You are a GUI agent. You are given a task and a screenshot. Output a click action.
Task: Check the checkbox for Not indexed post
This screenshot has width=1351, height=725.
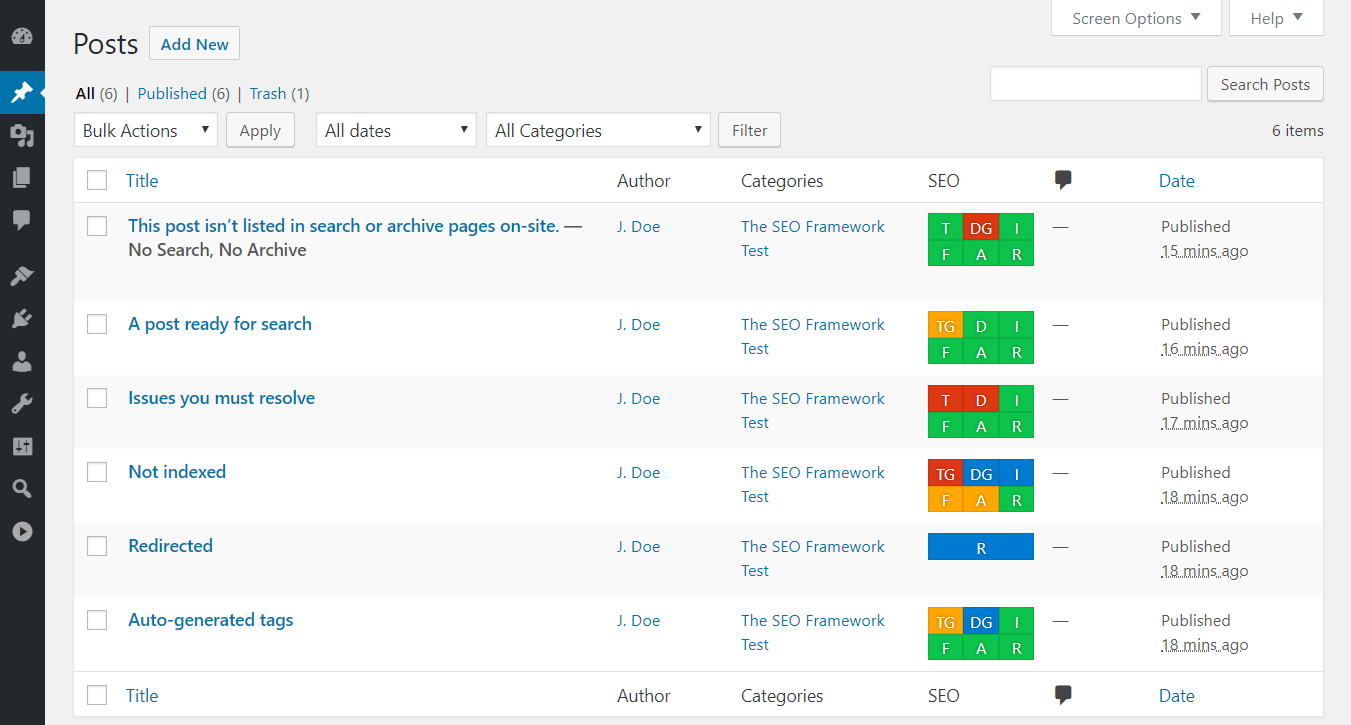pos(97,472)
